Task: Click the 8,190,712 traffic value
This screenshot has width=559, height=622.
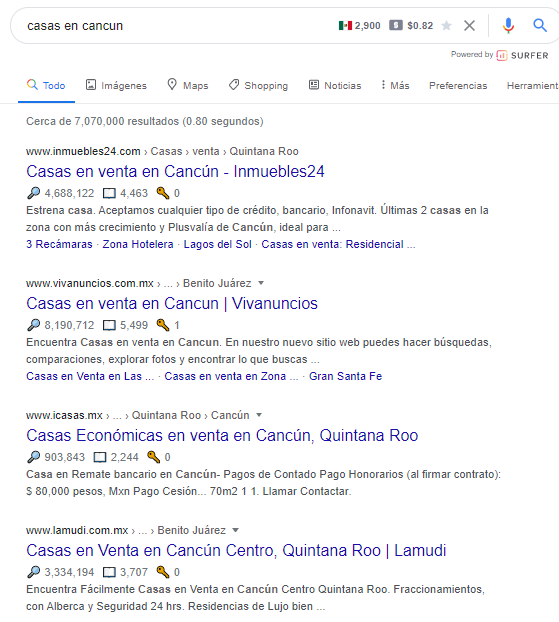Action: pyautogui.click(x=69, y=325)
